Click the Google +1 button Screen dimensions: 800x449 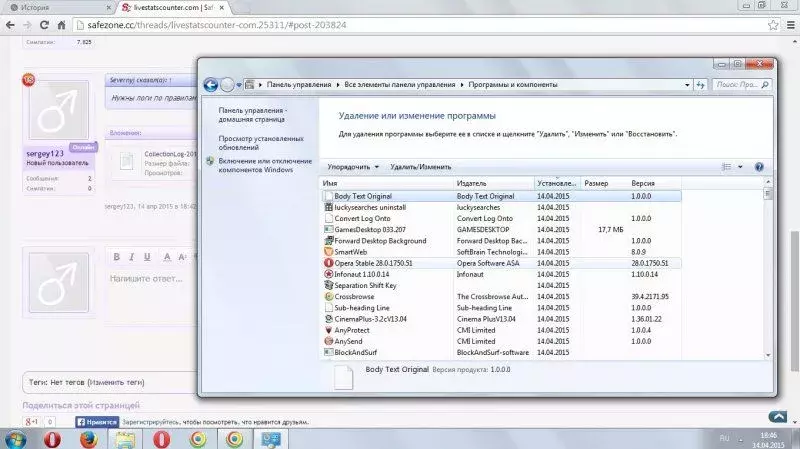pos(32,422)
